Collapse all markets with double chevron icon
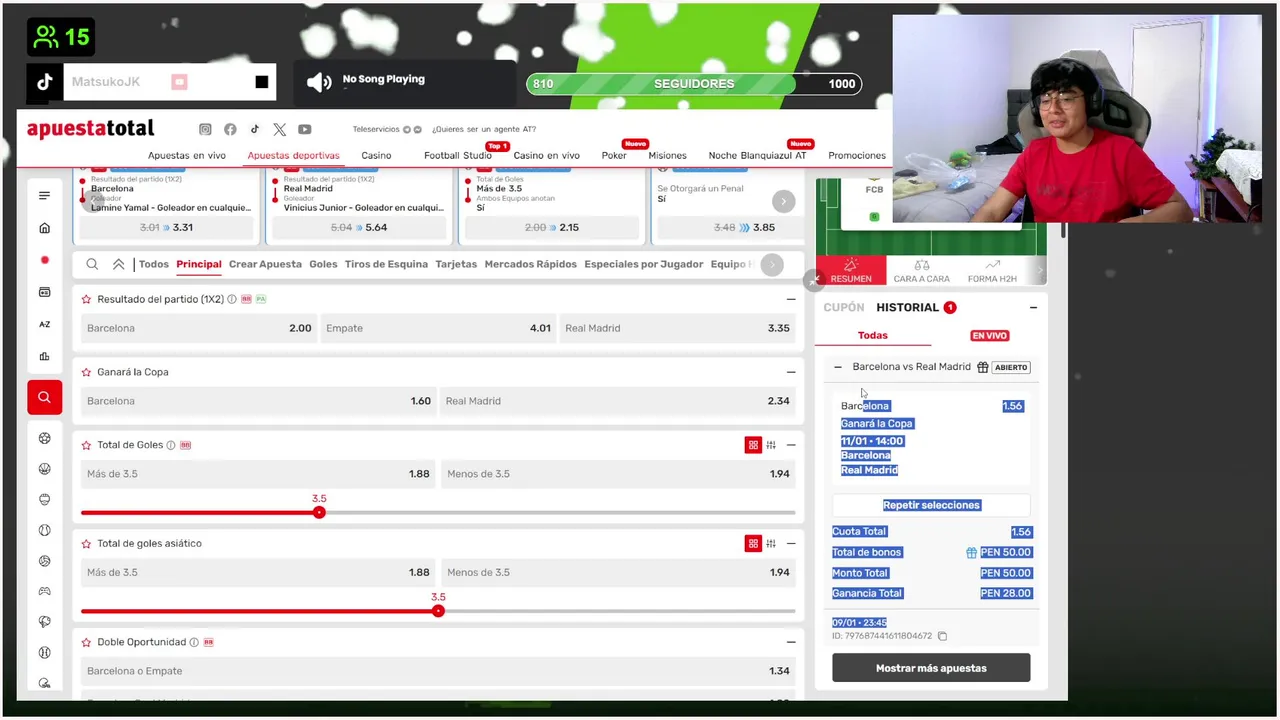 click(x=118, y=264)
